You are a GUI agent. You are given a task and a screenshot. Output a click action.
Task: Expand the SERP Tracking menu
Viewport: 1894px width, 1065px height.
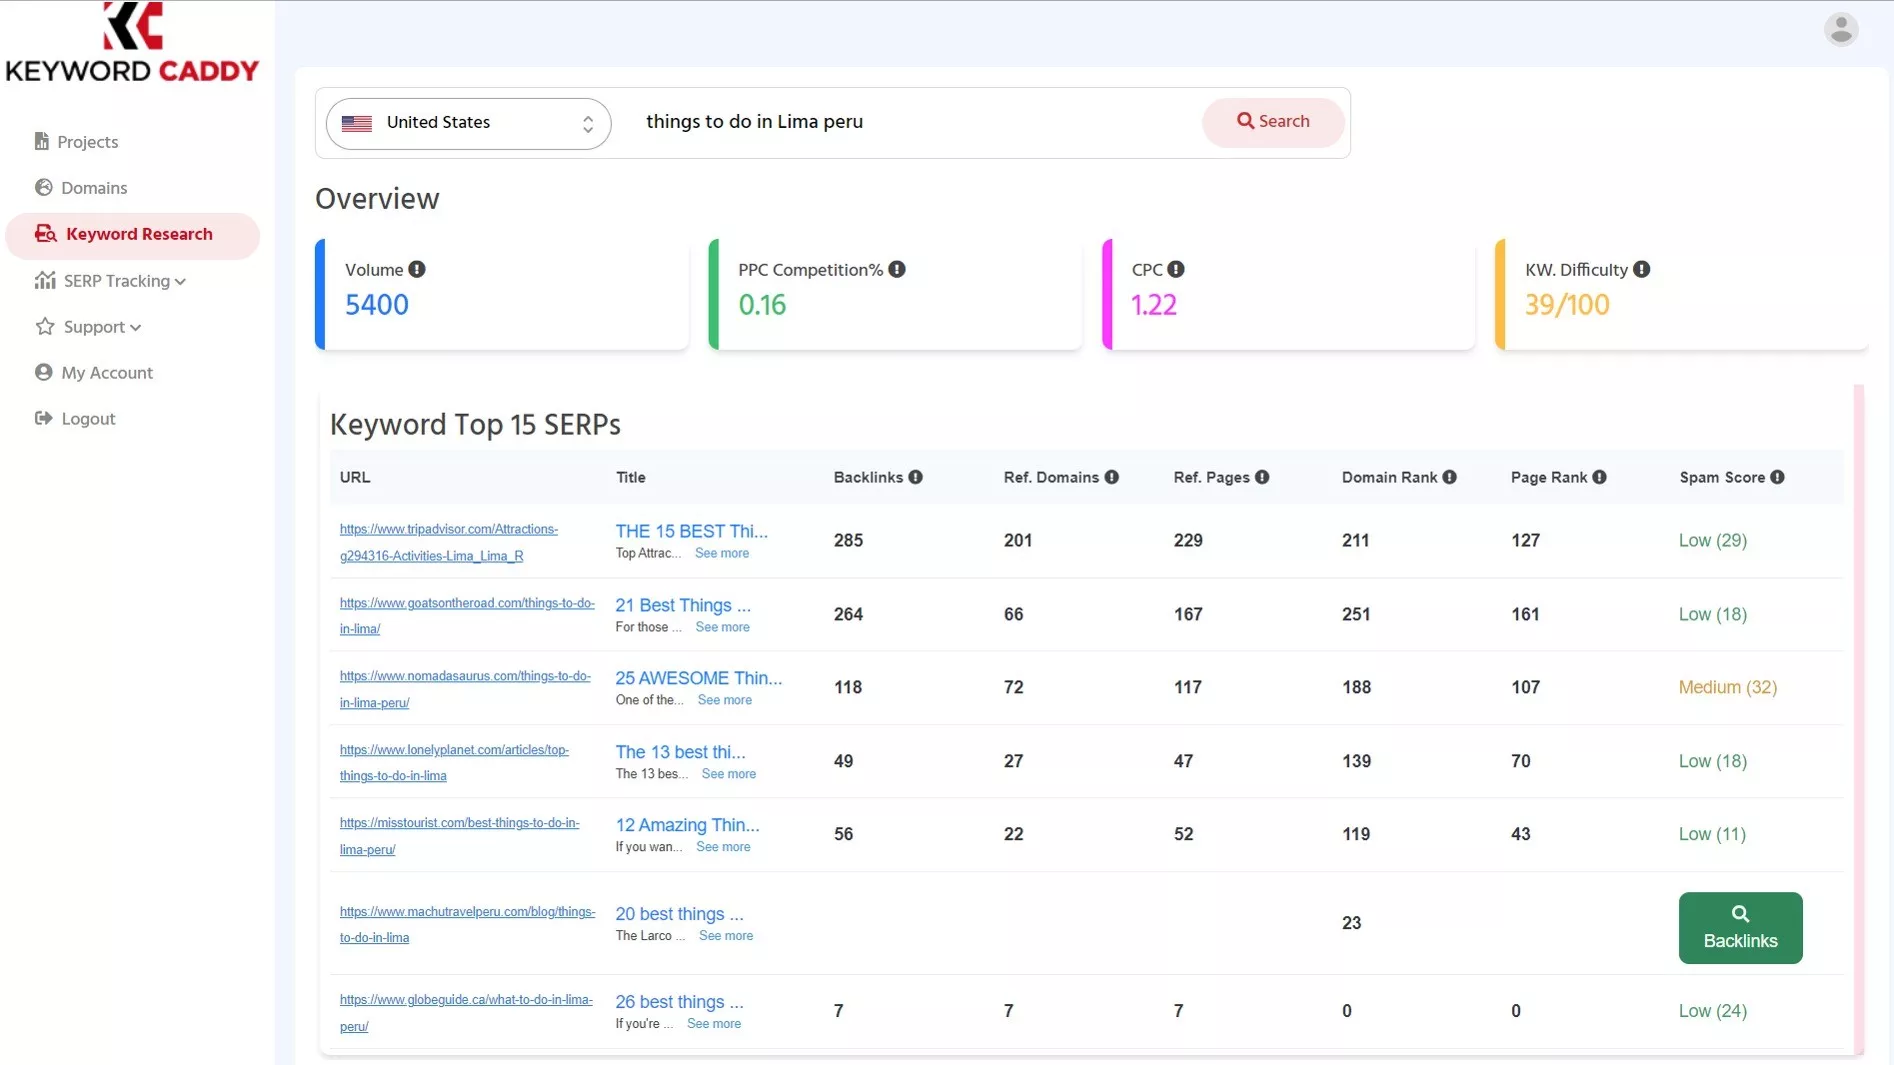(x=110, y=281)
